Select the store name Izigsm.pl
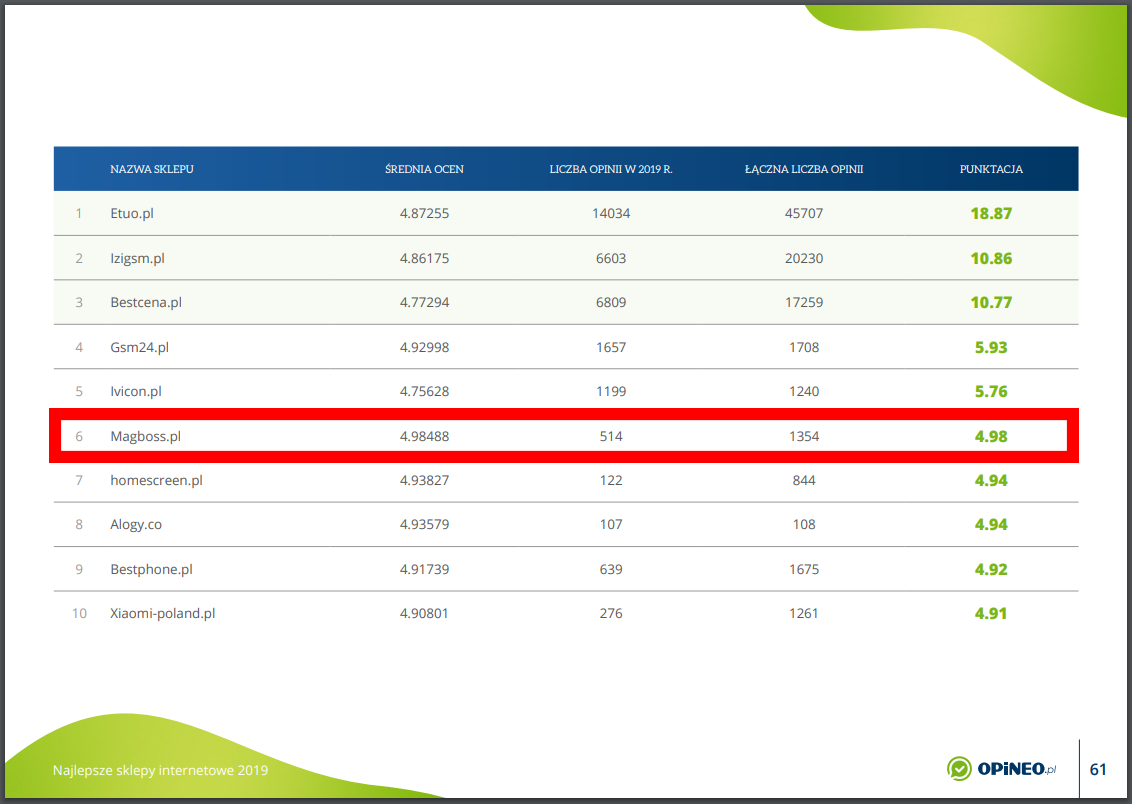Image resolution: width=1132 pixels, height=804 pixels. click(x=137, y=258)
